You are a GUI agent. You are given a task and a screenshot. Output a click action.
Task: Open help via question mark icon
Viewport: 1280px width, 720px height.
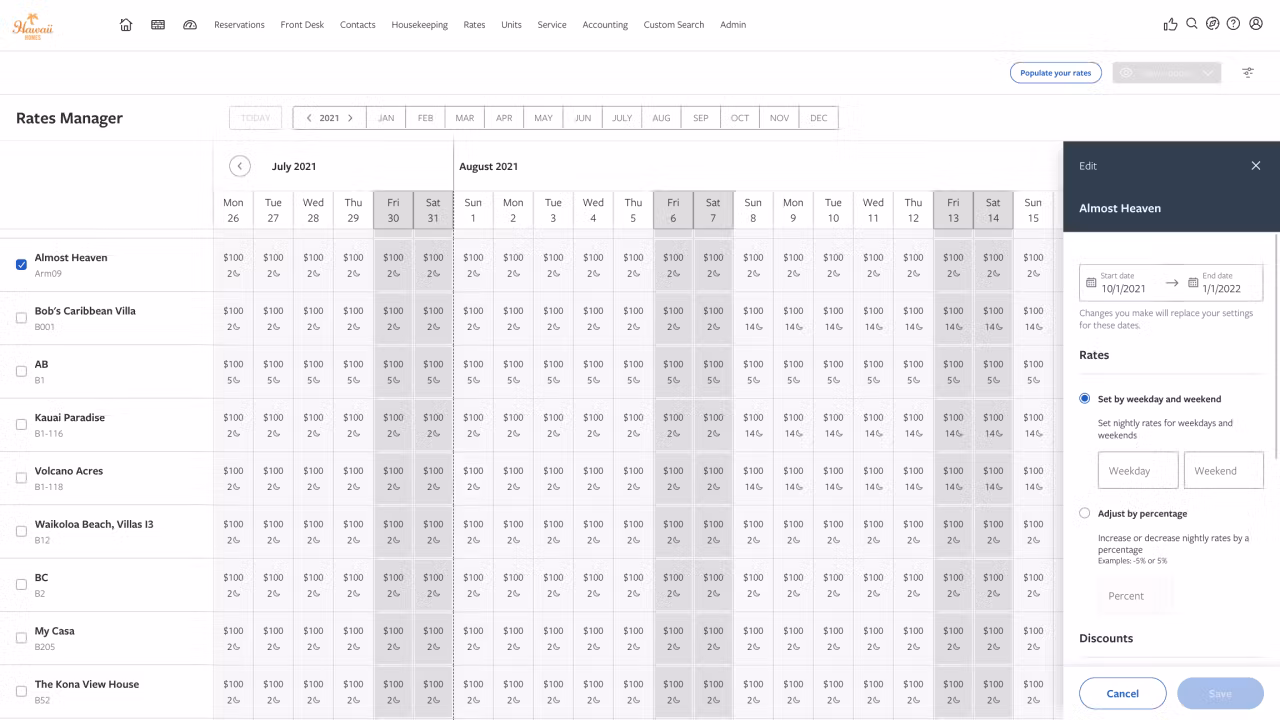(1234, 24)
